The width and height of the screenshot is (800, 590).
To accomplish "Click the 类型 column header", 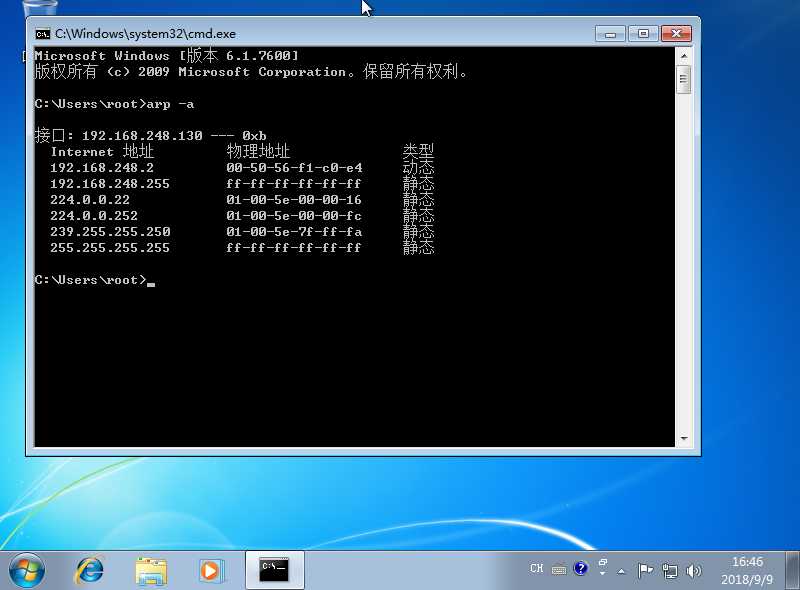I will click(x=418, y=151).
